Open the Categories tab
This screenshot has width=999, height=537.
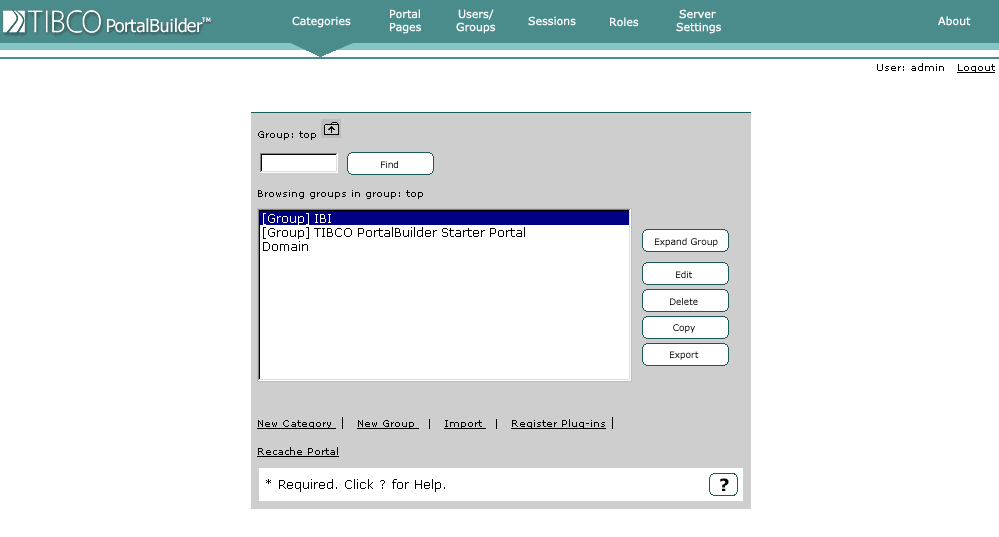point(321,21)
